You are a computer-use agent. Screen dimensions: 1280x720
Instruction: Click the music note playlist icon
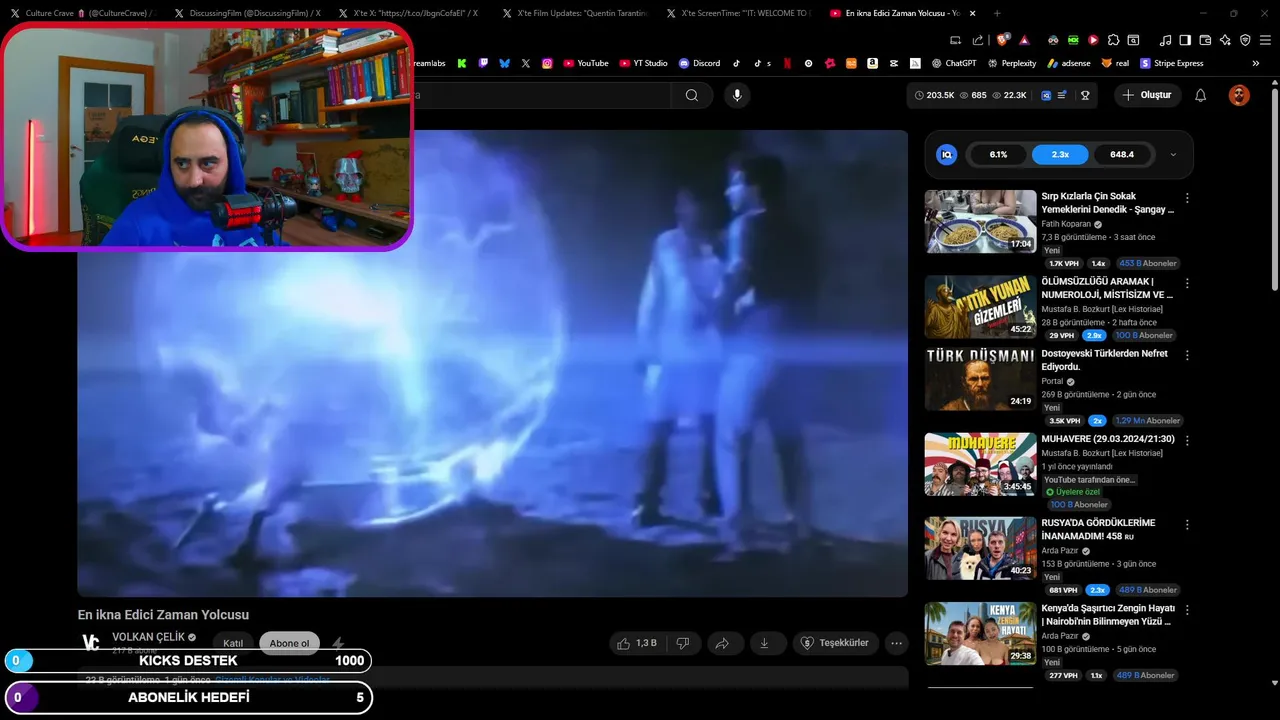click(1165, 40)
